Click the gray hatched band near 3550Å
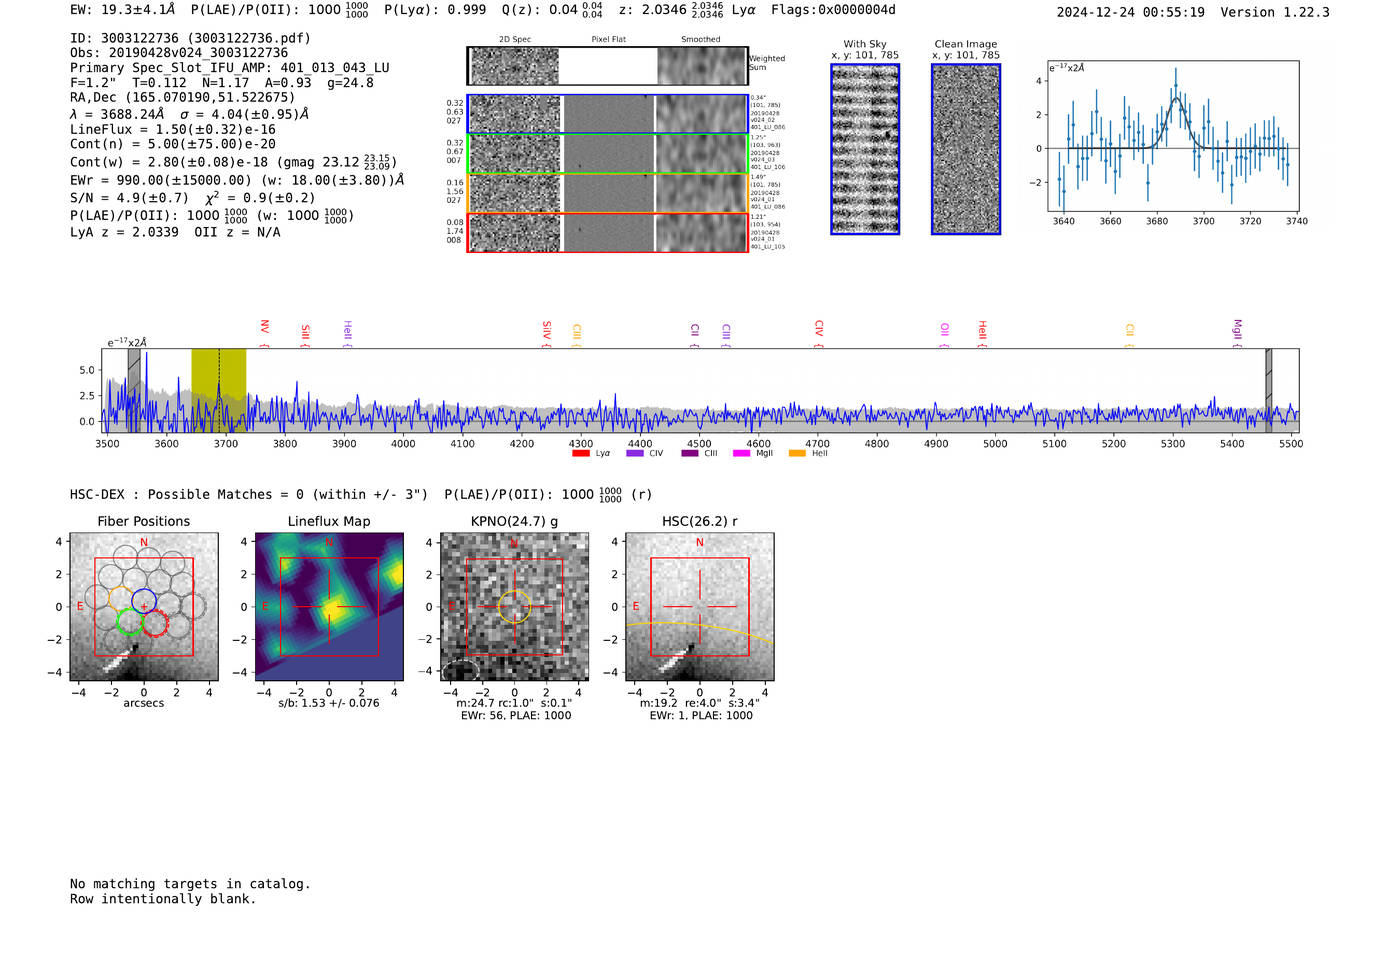 click(134, 391)
